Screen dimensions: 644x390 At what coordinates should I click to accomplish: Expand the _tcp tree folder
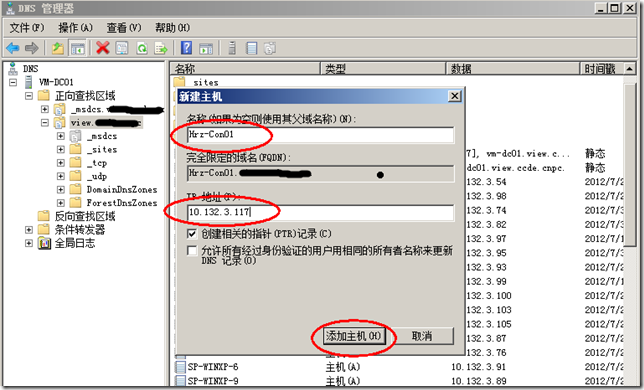[60, 163]
